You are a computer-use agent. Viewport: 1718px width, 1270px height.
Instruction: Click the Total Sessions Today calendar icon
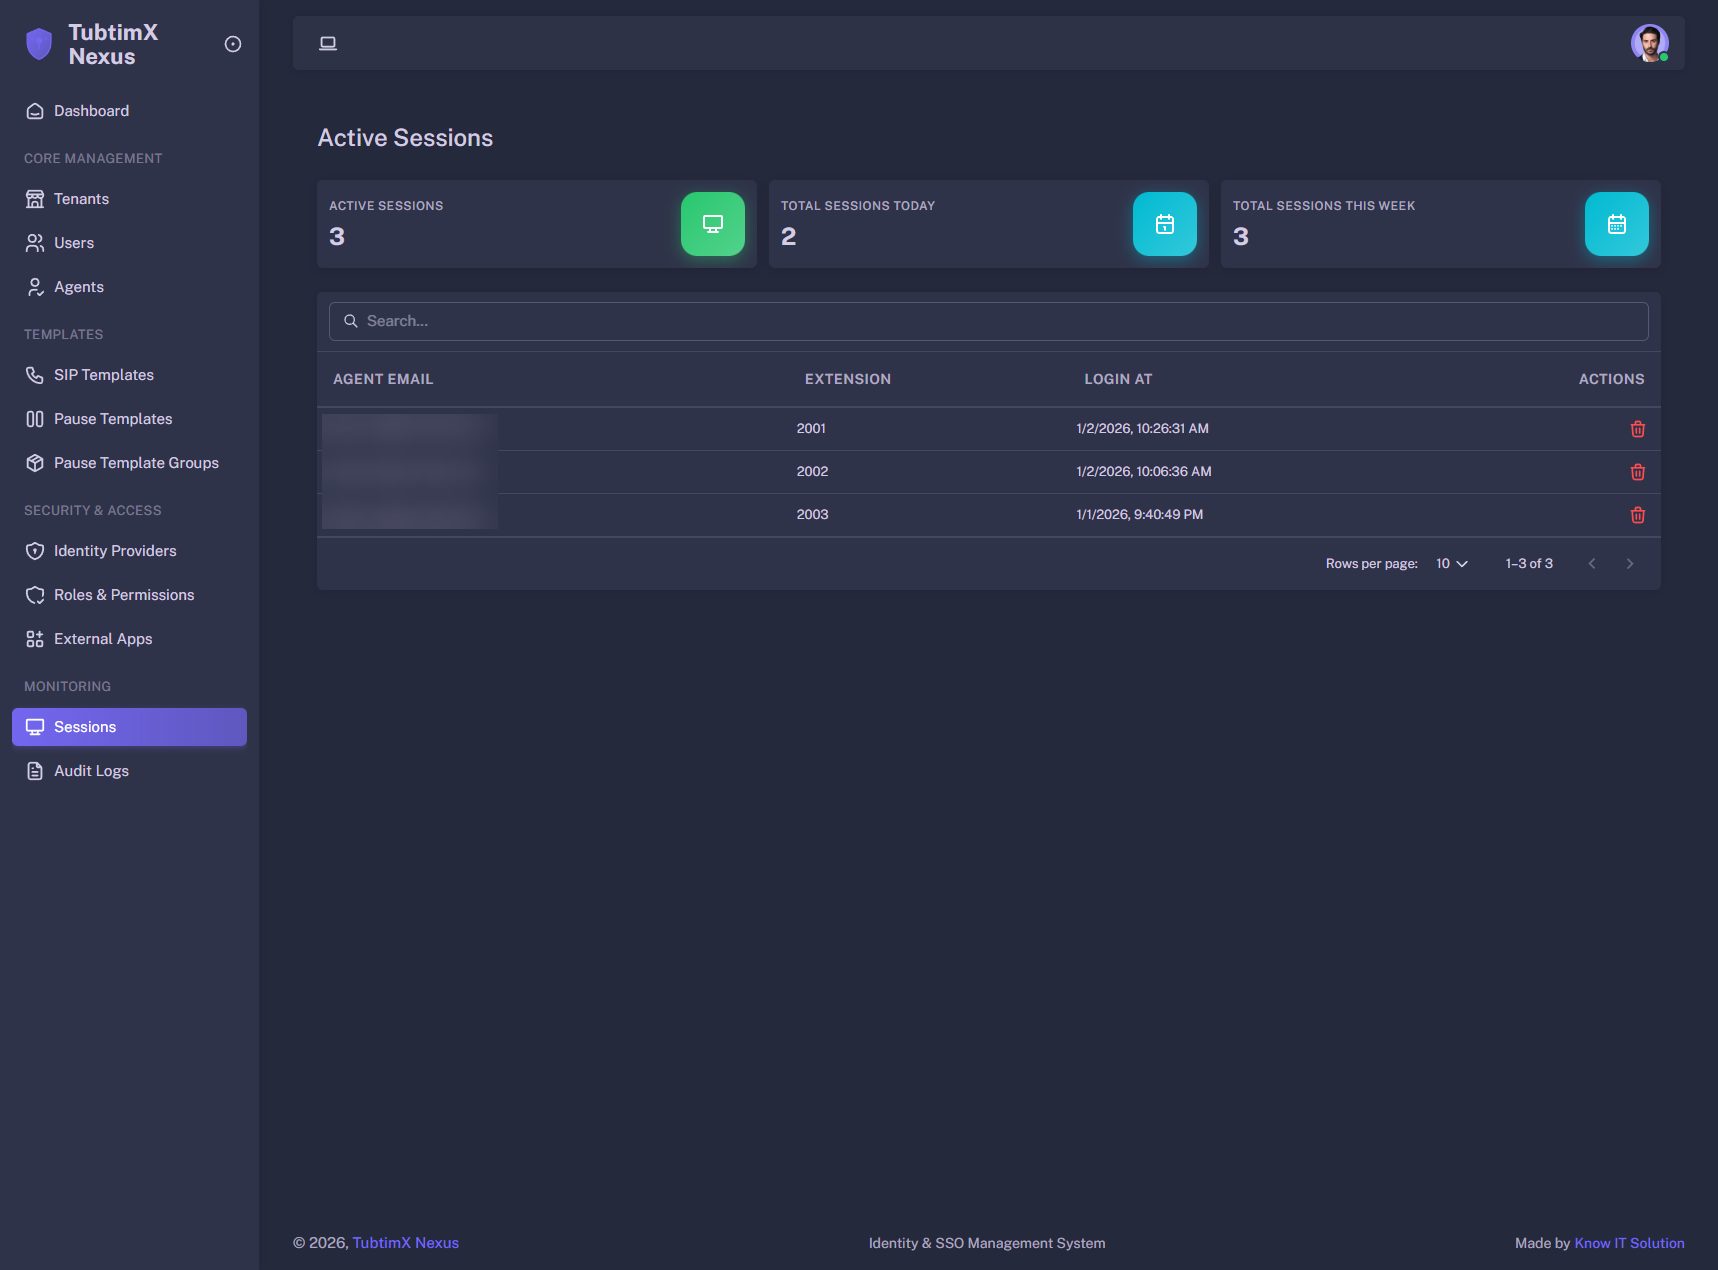(x=1164, y=224)
